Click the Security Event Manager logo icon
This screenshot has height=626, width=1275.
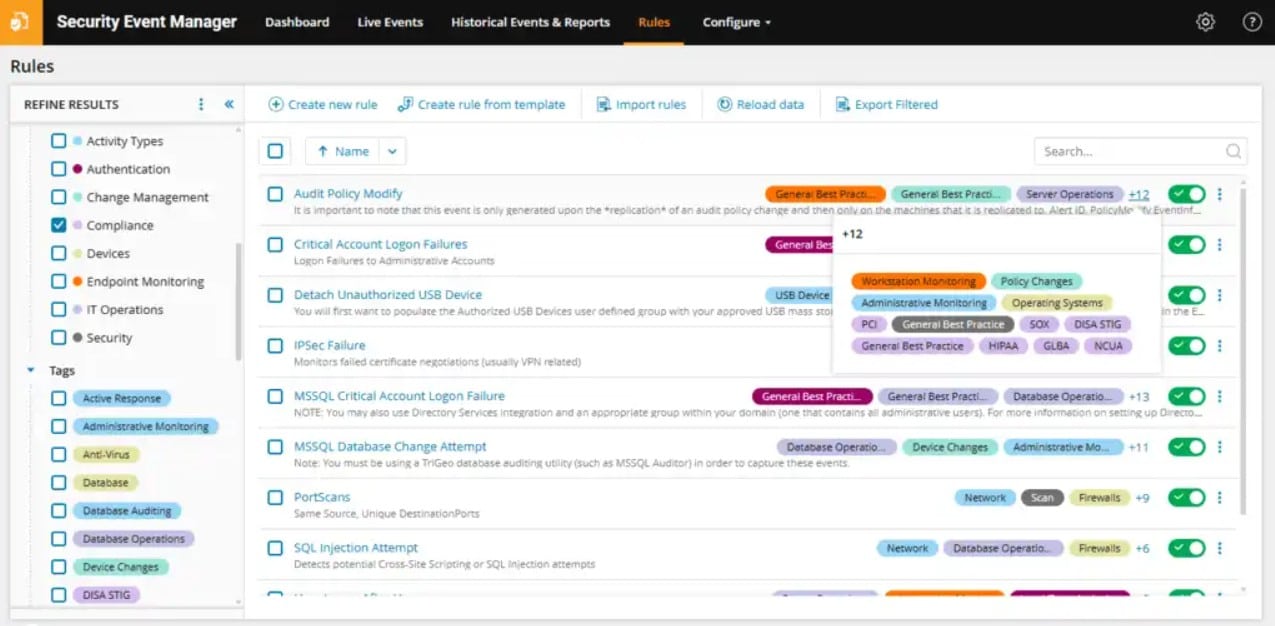[x=21, y=22]
